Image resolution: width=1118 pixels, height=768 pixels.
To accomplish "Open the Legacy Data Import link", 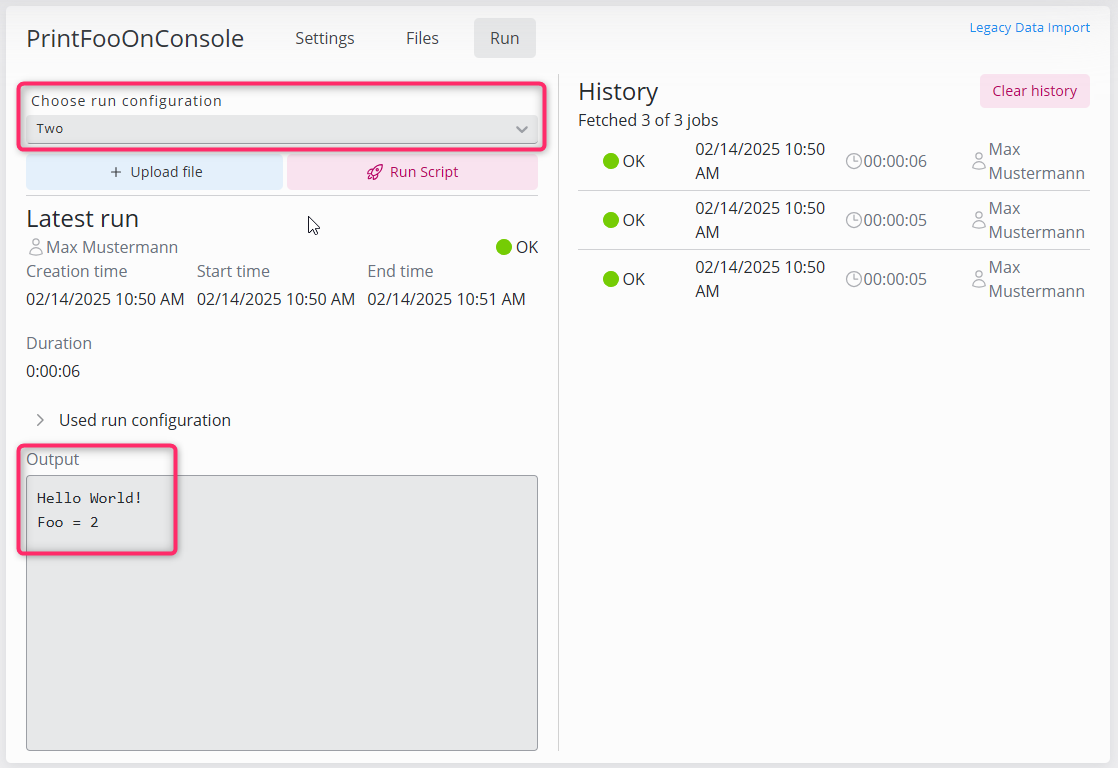I will tap(1029, 28).
